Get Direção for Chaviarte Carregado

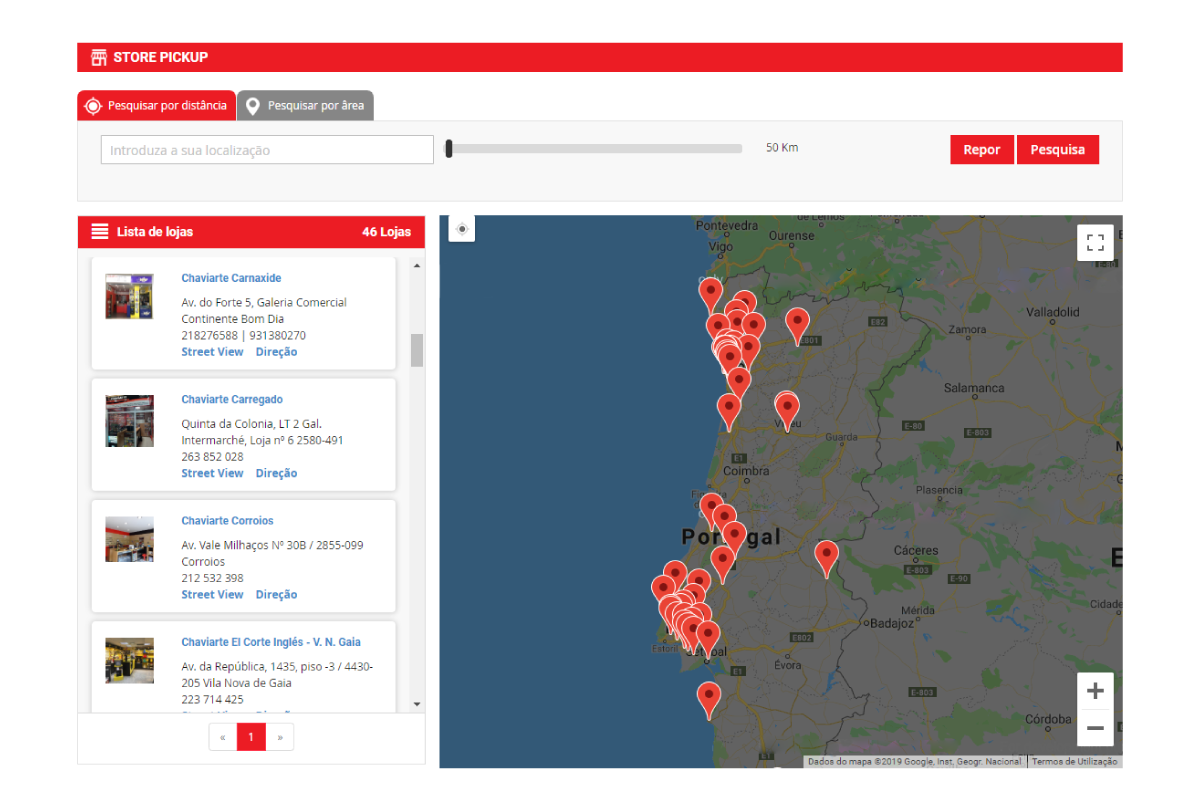(276, 473)
